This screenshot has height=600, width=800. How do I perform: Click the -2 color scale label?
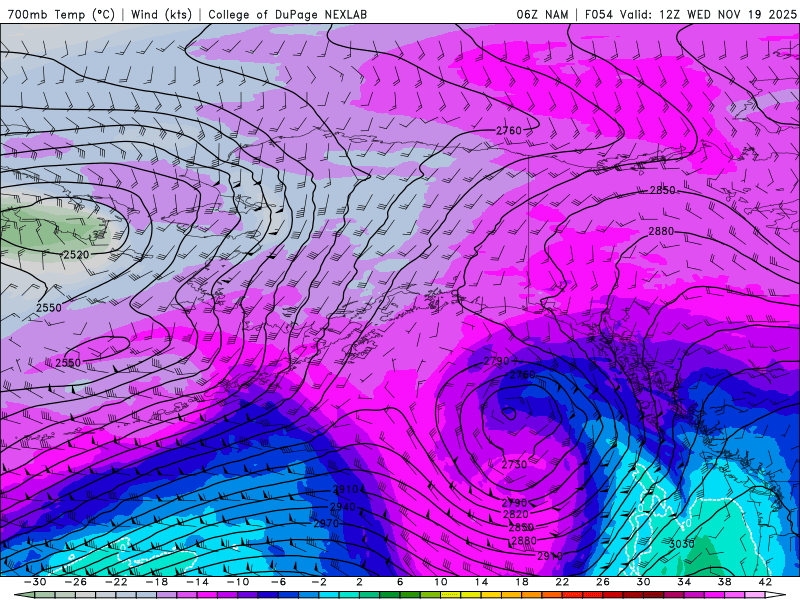pyautogui.click(x=319, y=582)
